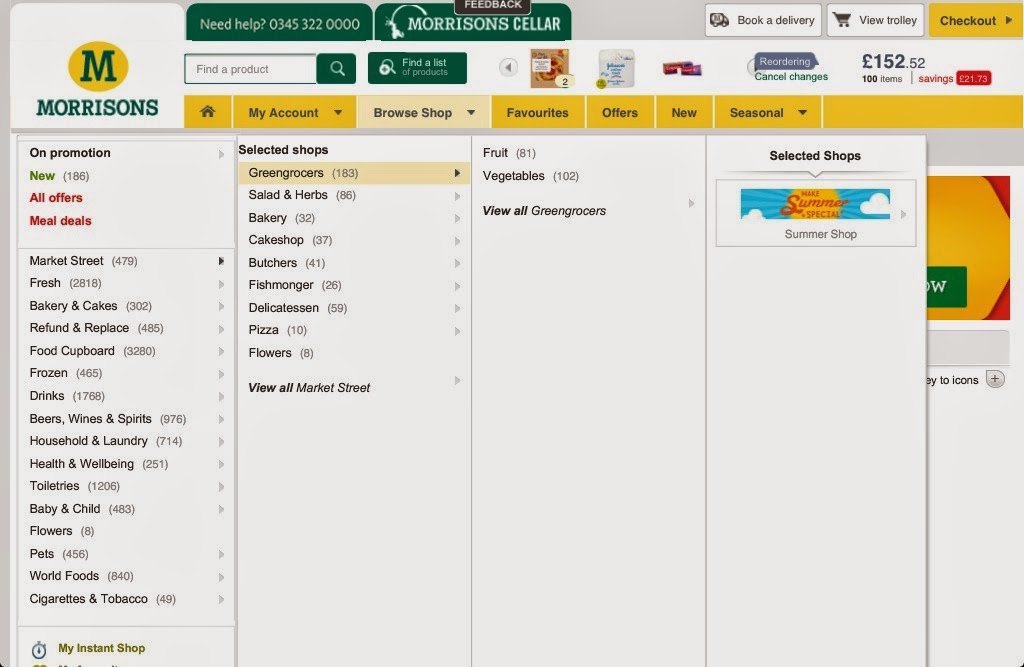
Task: Open the pizza product thumbnail in trolley
Action: coord(549,68)
